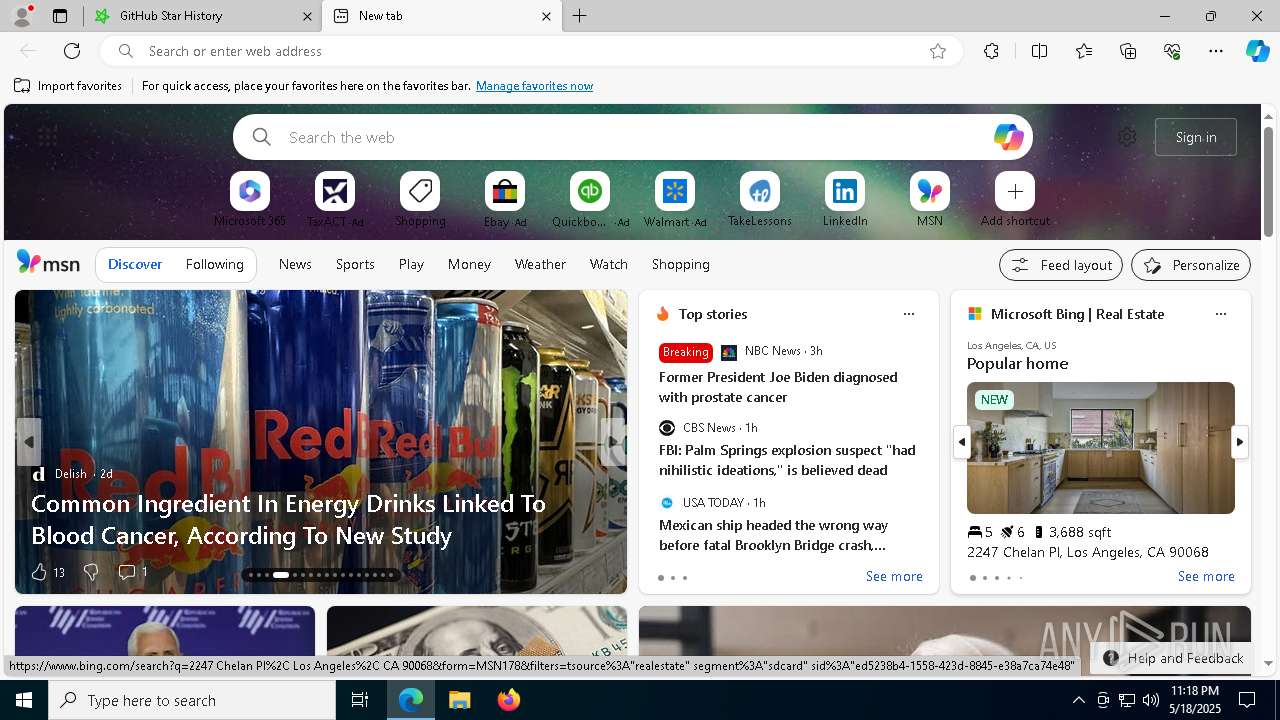Screen dimensions: 1280x720
Task: Toggle Split screen in Edge toolbar
Action: click(1039, 51)
